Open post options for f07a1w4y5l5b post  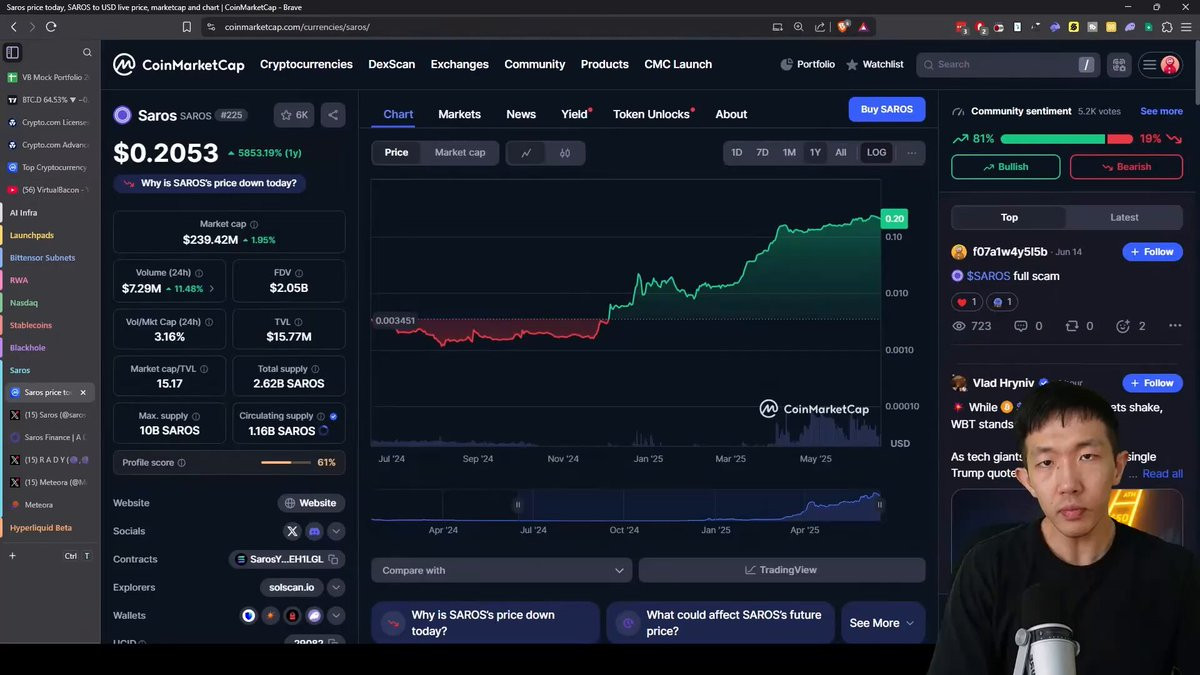(1175, 326)
